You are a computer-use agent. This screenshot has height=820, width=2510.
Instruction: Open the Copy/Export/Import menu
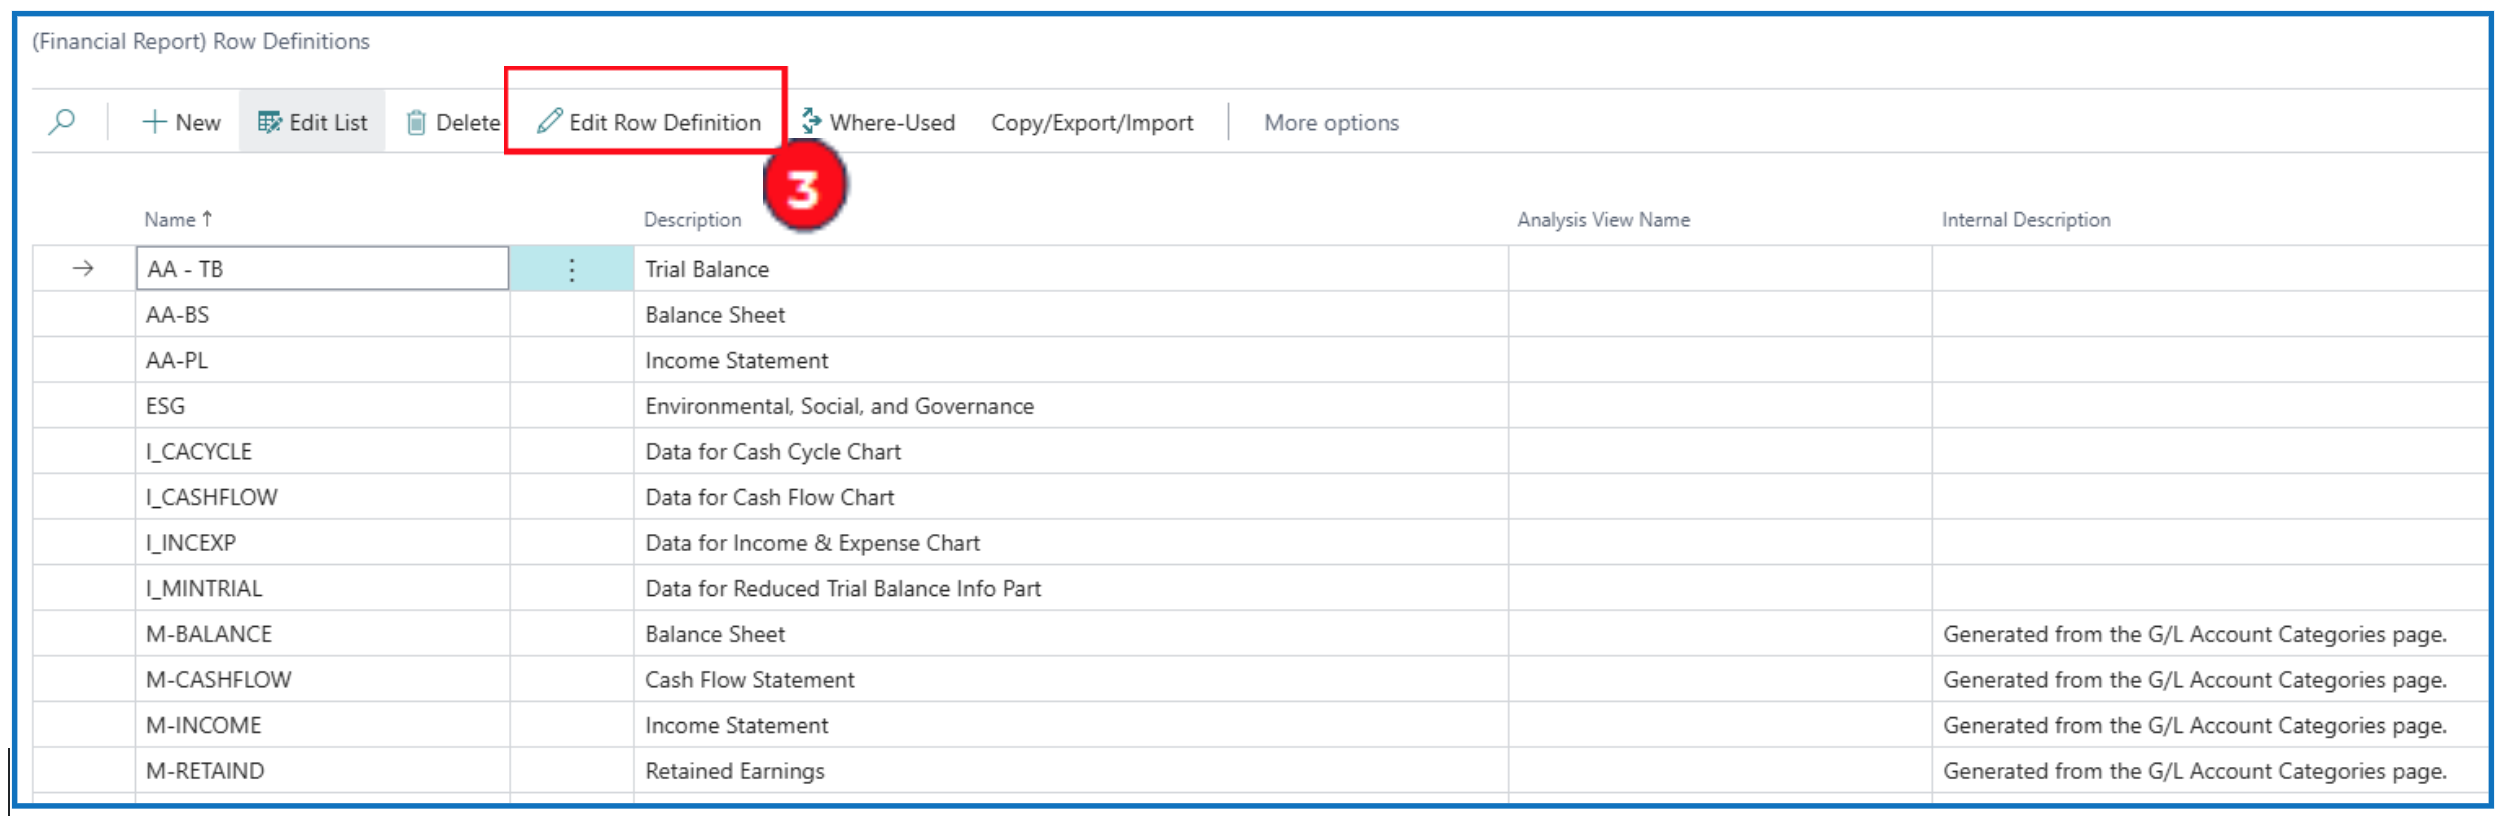(x=1091, y=122)
